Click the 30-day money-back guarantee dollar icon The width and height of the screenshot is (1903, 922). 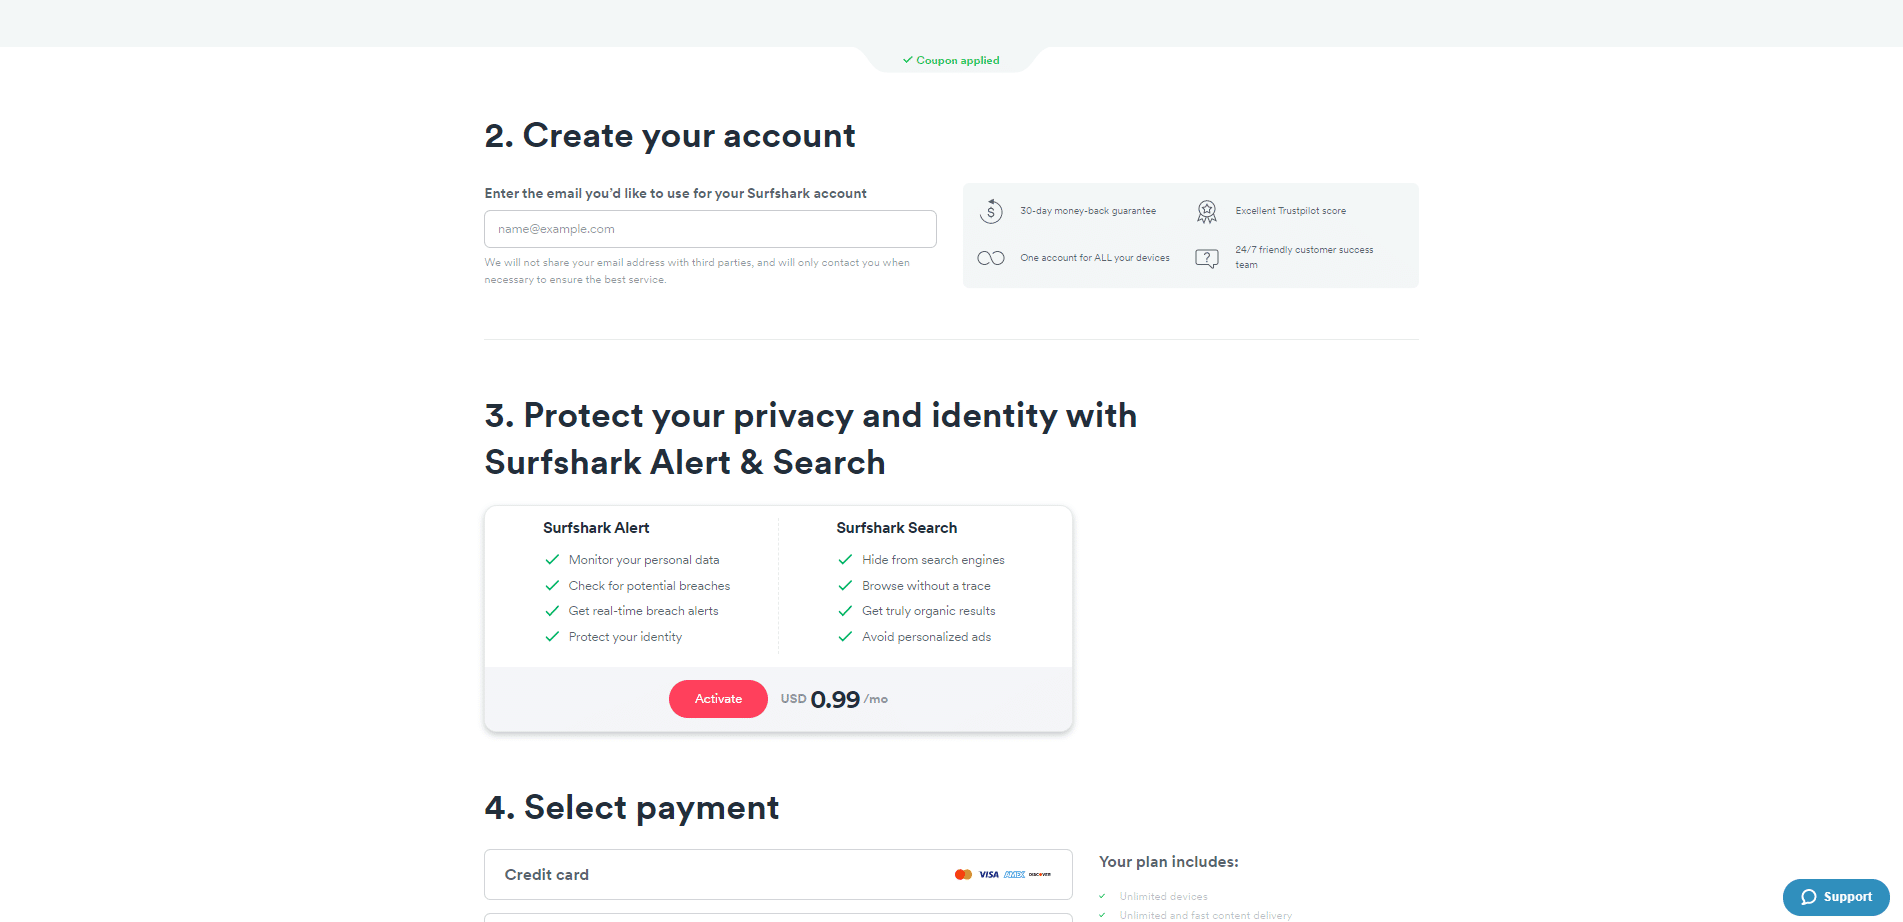tap(991, 211)
